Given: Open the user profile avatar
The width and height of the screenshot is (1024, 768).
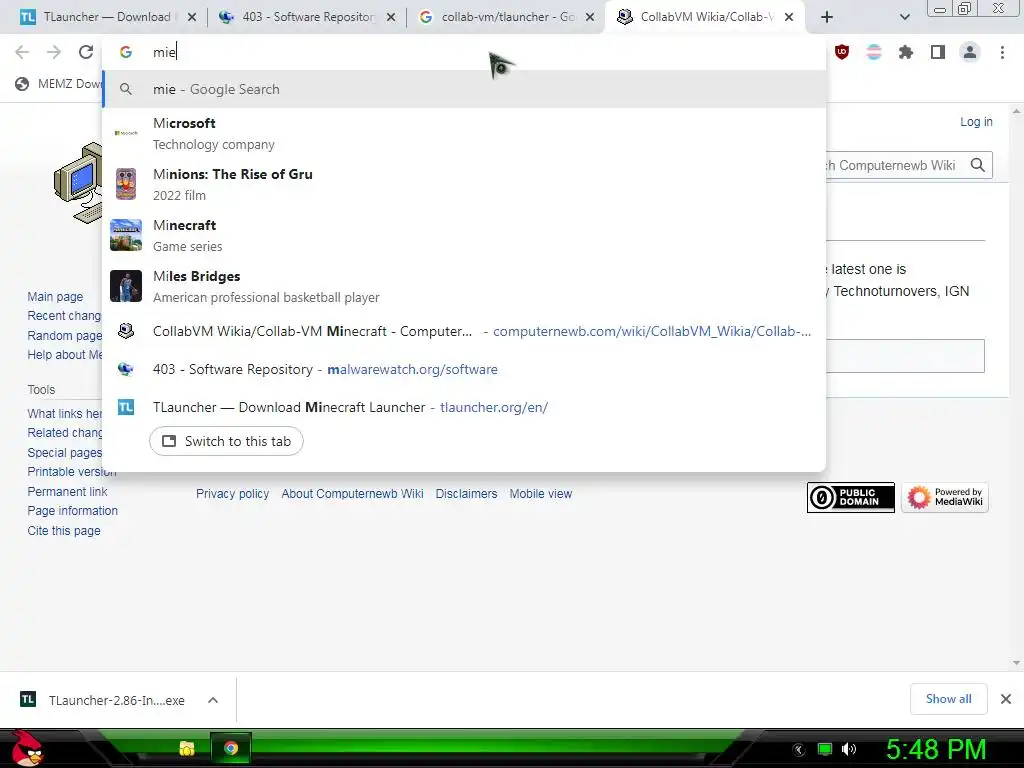Looking at the screenshot, I should [x=970, y=52].
